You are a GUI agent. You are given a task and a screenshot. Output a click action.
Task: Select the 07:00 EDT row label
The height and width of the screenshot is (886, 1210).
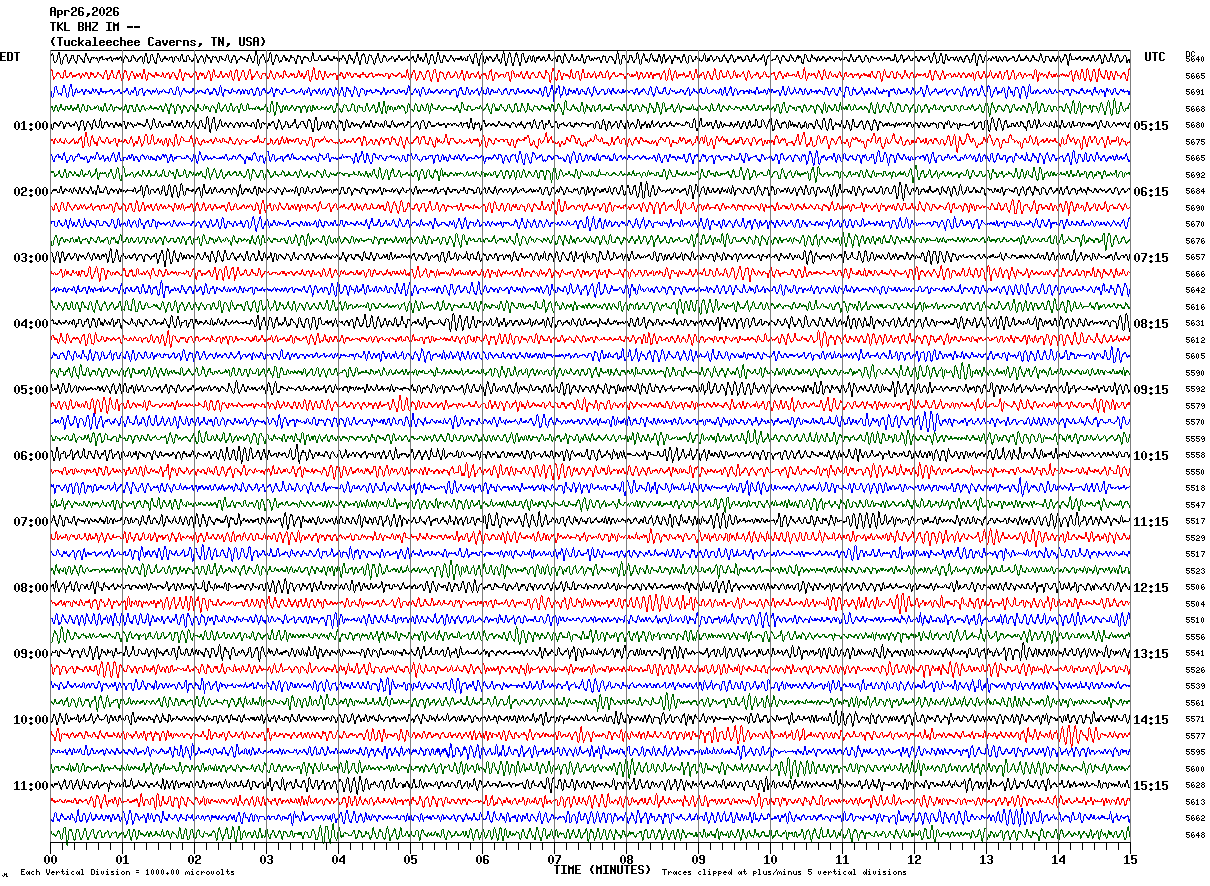pos(30,522)
